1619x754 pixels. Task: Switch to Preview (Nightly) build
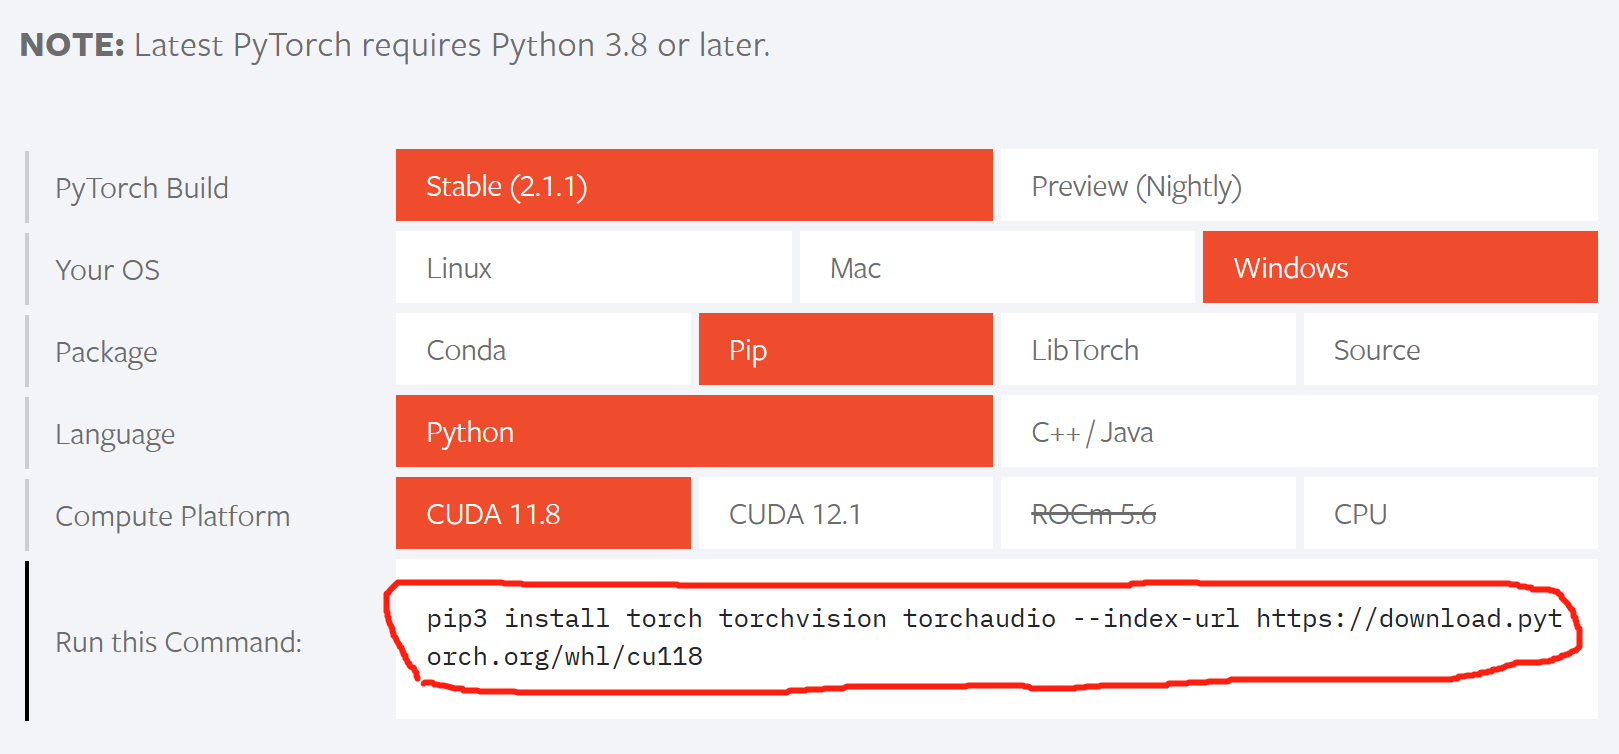point(1296,185)
